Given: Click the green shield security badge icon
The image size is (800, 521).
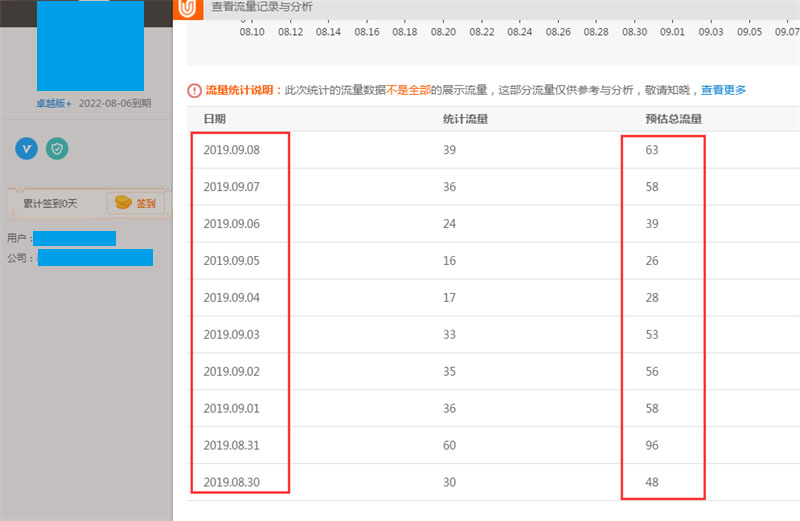Looking at the screenshot, I should click(57, 148).
